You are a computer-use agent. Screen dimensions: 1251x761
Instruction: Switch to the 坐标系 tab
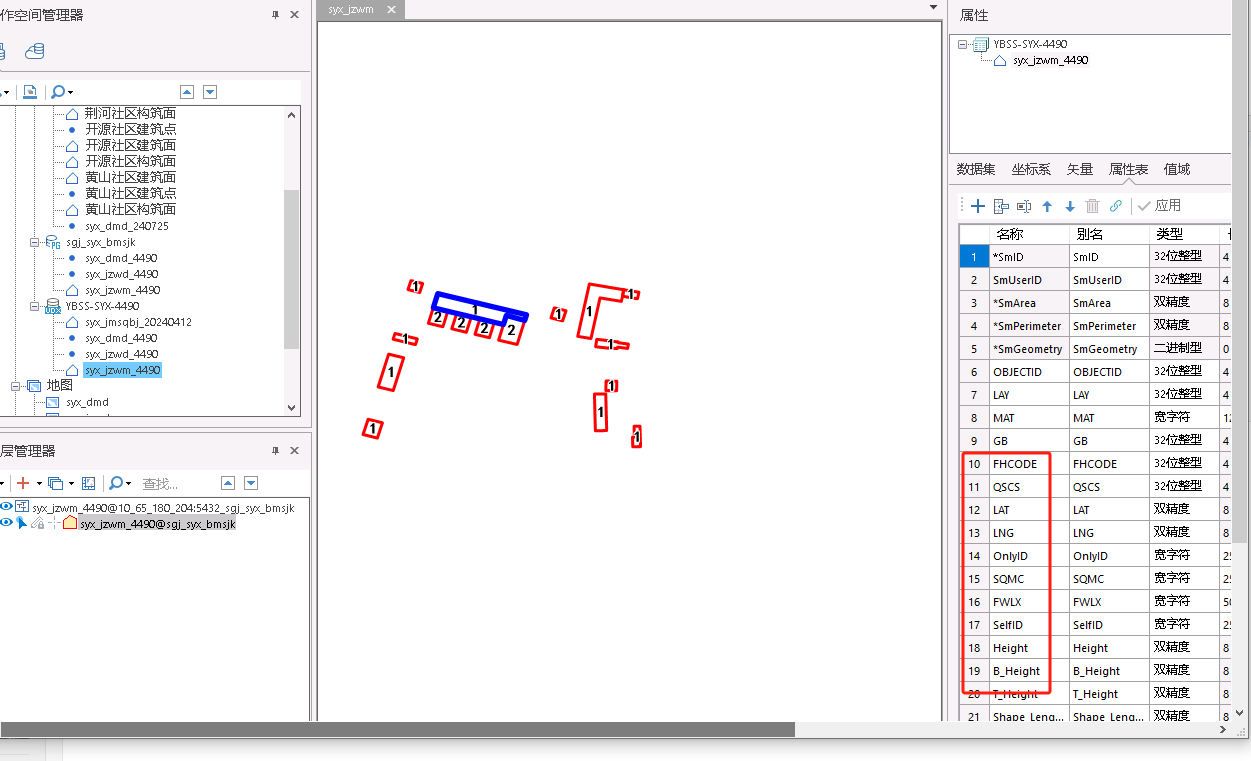pyautogui.click(x=1030, y=170)
